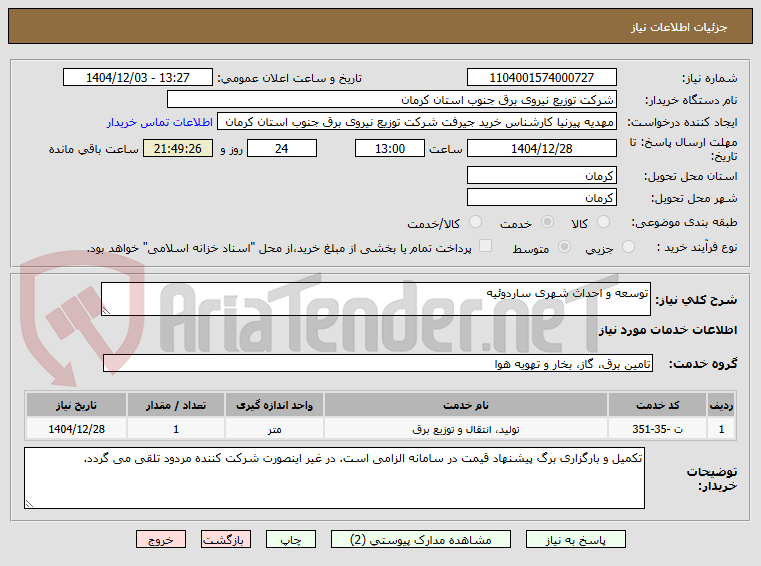761x566 pixels.
Task: Click the نام خدمت column header
Action: (466, 405)
